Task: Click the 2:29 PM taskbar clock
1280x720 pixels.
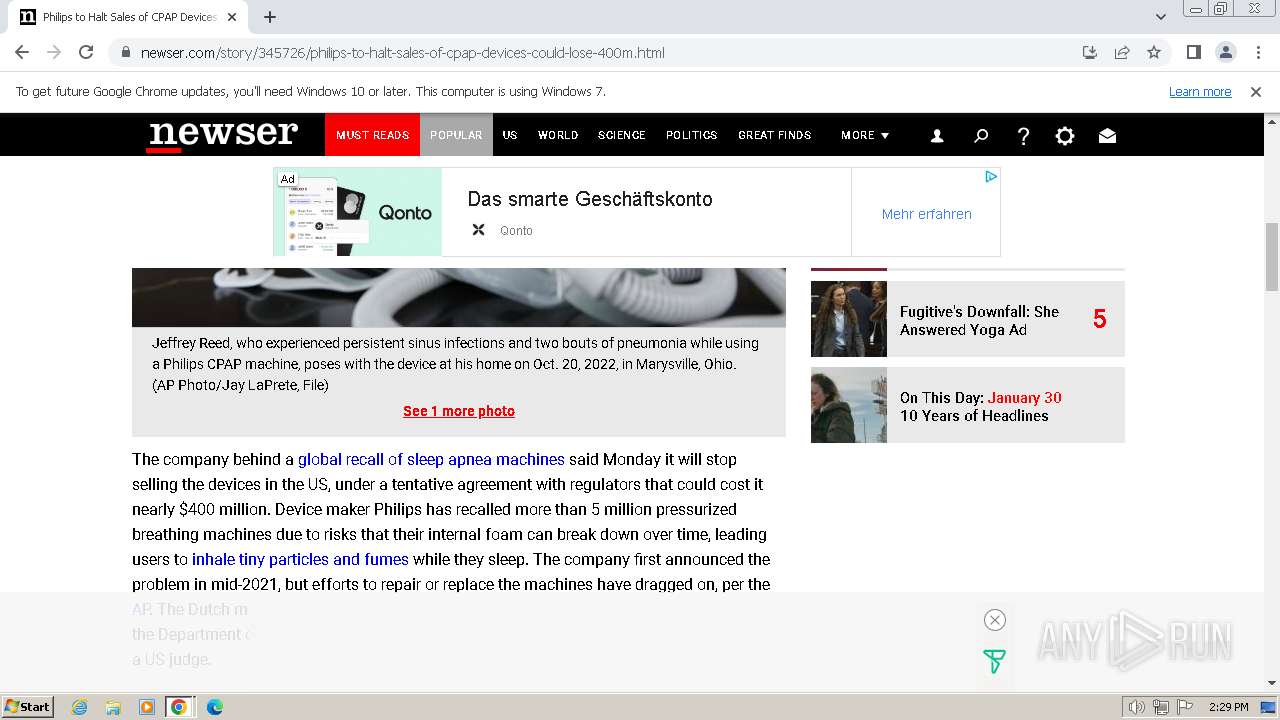Action: [x=1228, y=707]
